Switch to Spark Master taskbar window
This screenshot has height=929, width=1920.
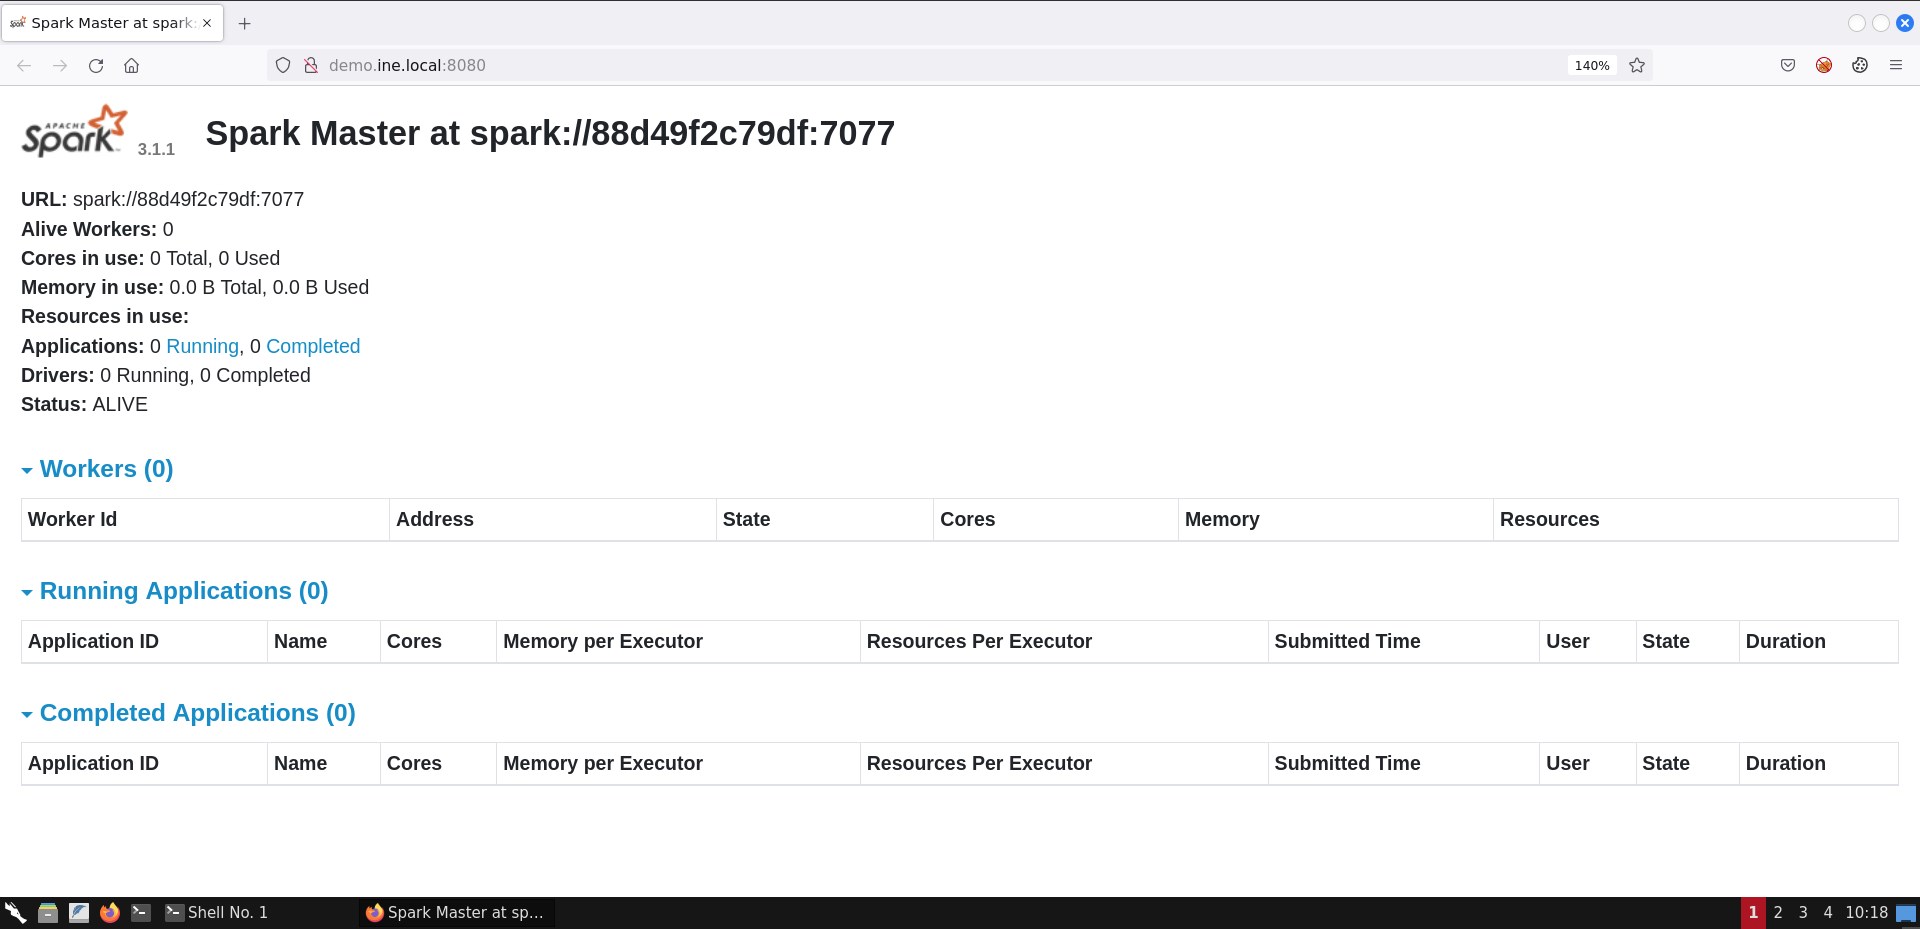click(x=457, y=912)
